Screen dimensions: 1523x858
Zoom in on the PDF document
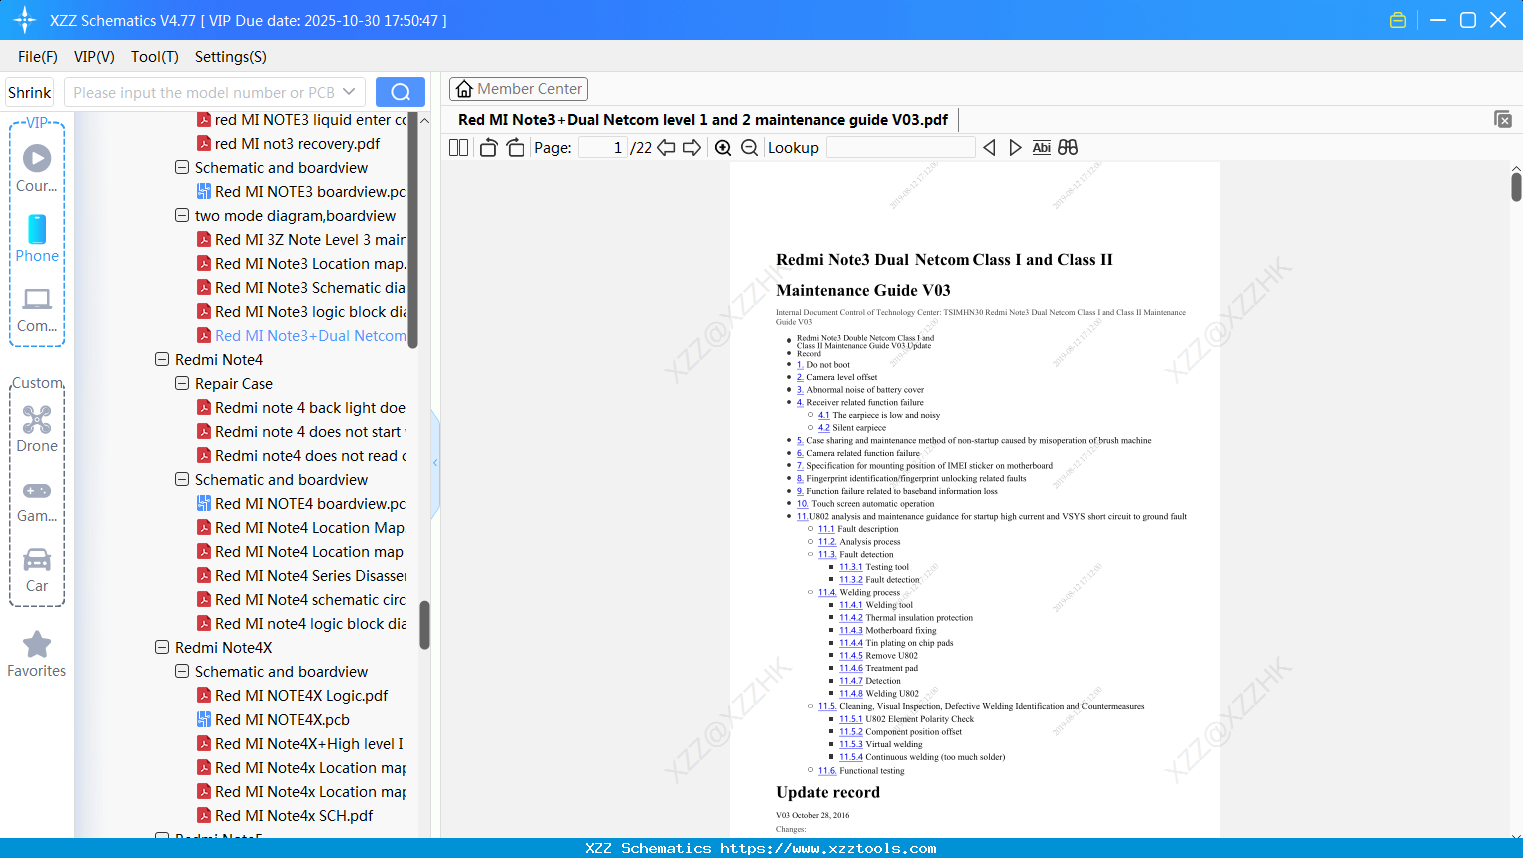click(x=723, y=148)
